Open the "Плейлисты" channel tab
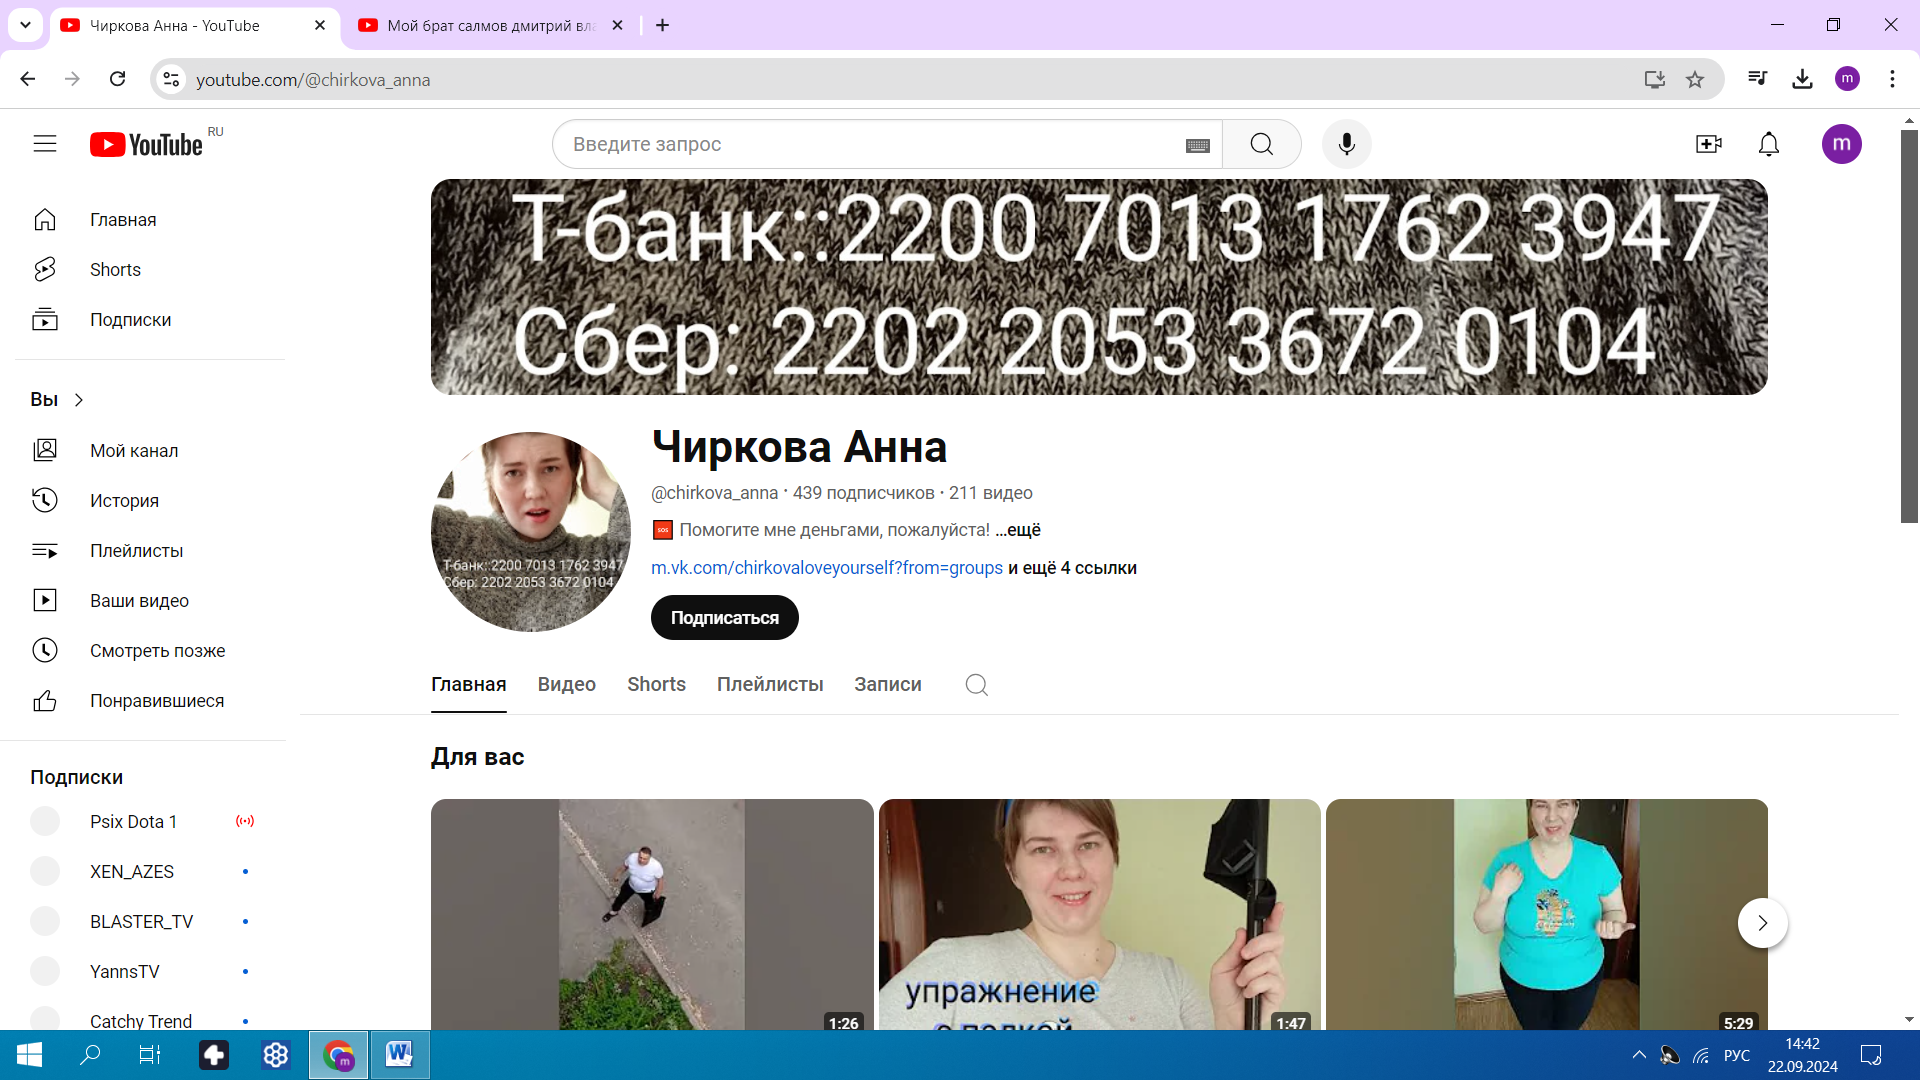1920x1080 pixels. click(769, 685)
